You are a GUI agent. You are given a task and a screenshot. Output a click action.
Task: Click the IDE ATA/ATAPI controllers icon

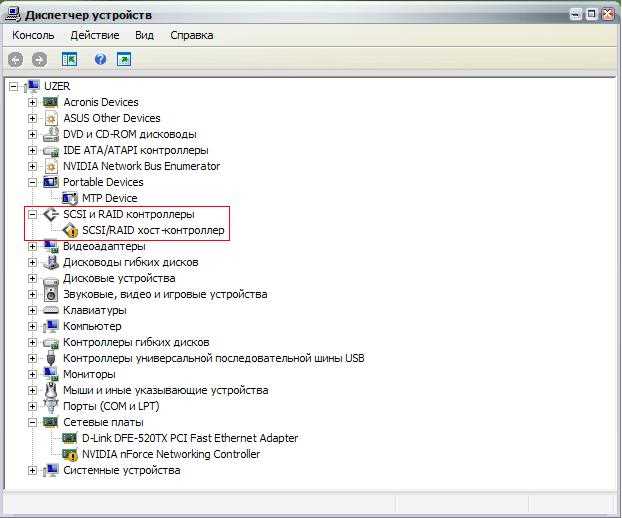(x=51, y=151)
